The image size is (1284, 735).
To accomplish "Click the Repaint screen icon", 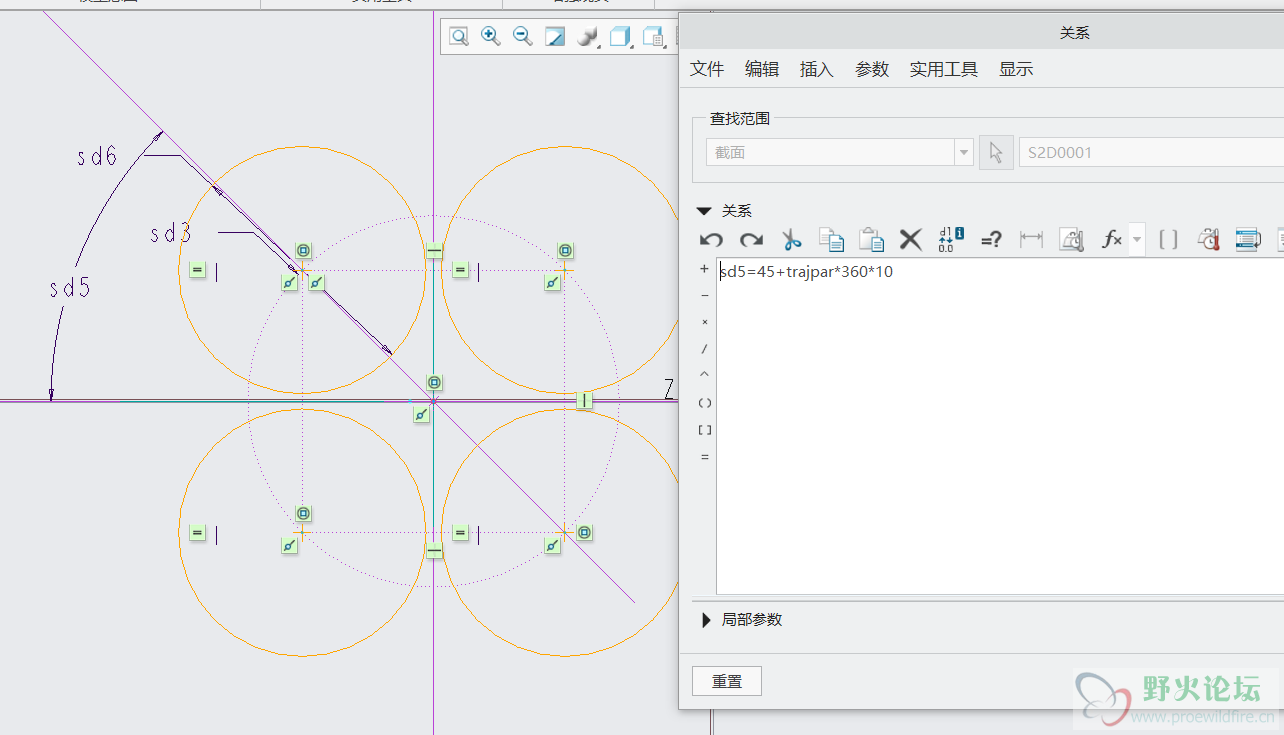I will (x=555, y=37).
